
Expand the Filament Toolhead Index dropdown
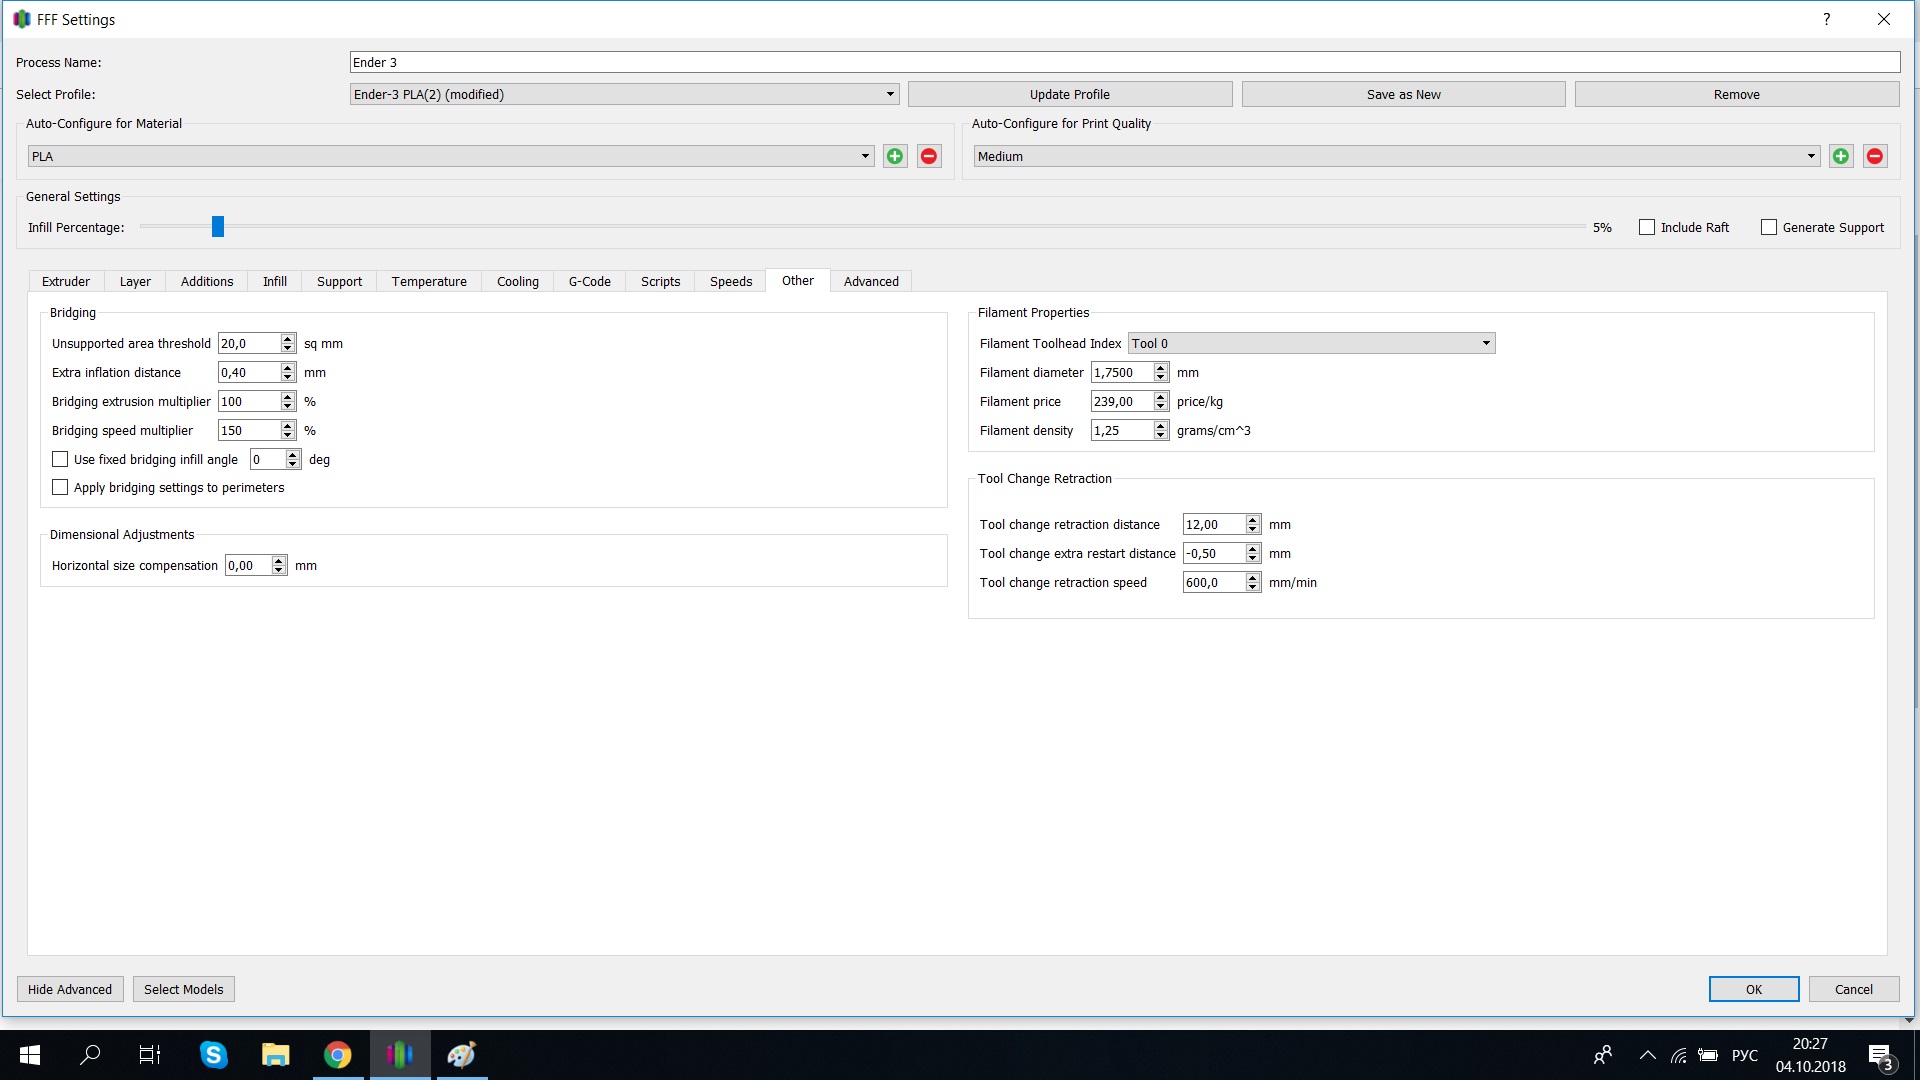point(1311,343)
